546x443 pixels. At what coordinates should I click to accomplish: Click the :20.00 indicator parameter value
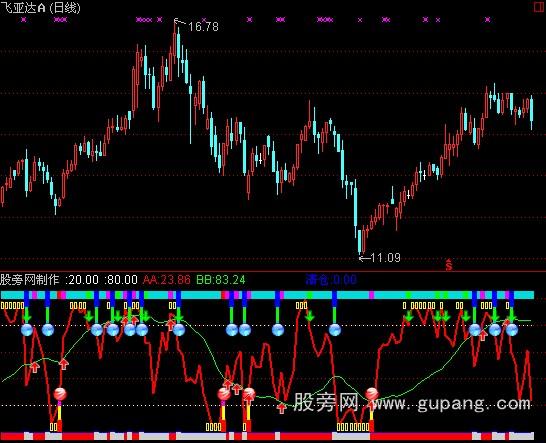pos(82,280)
